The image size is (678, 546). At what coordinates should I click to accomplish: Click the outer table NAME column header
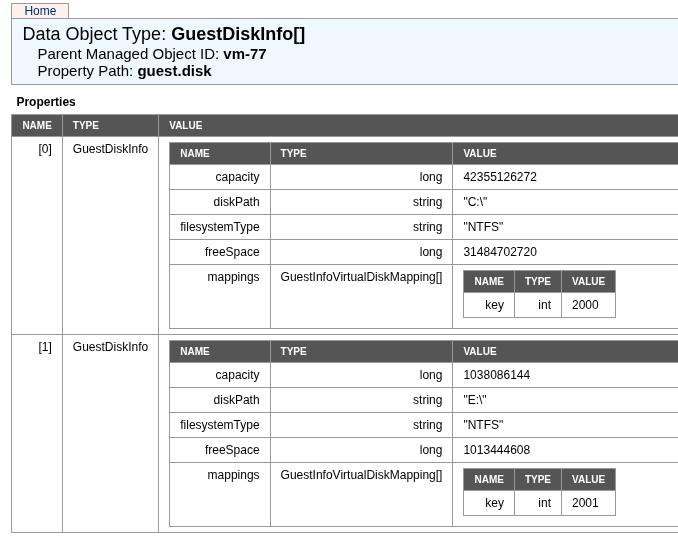coord(37,125)
